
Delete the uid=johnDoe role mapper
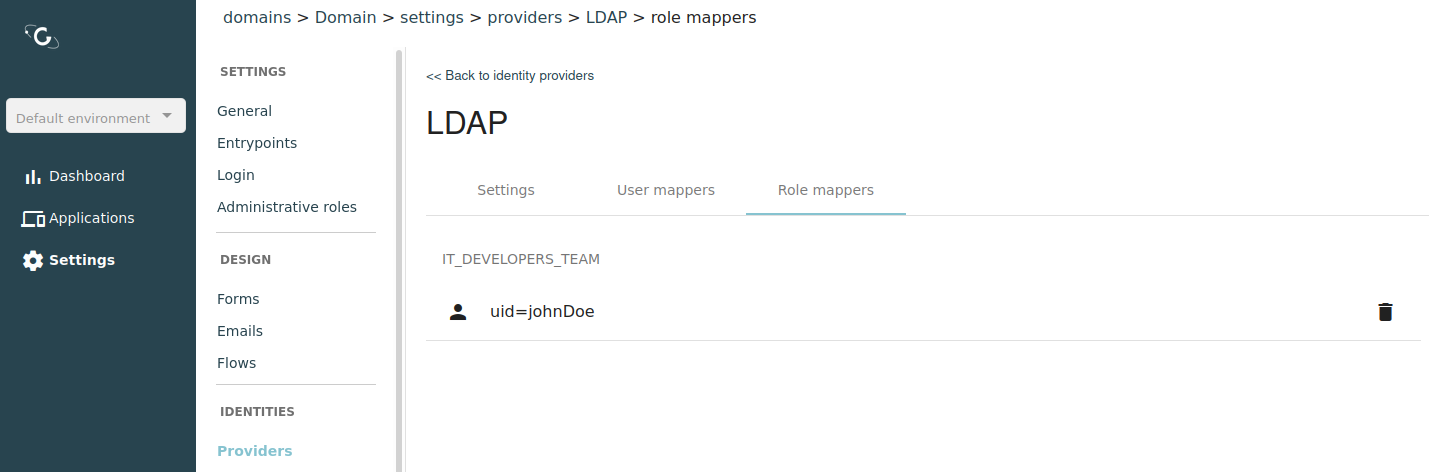[1384, 312]
